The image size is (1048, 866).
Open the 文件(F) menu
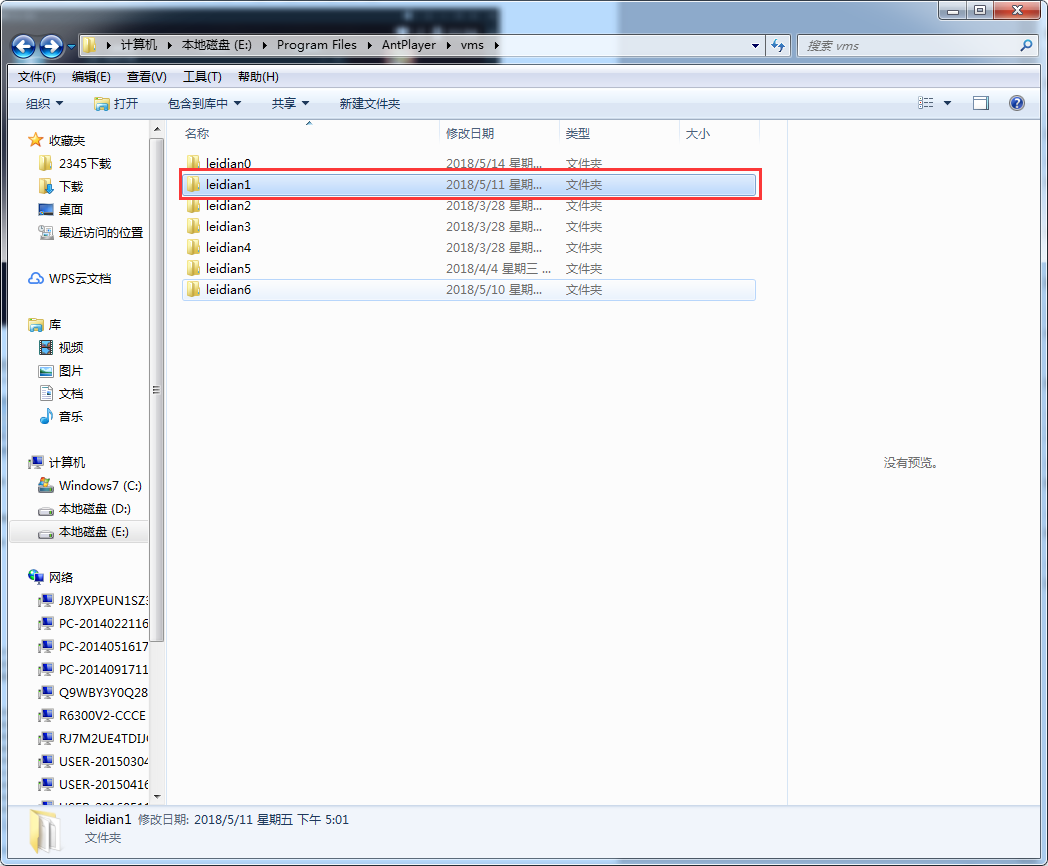37,77
